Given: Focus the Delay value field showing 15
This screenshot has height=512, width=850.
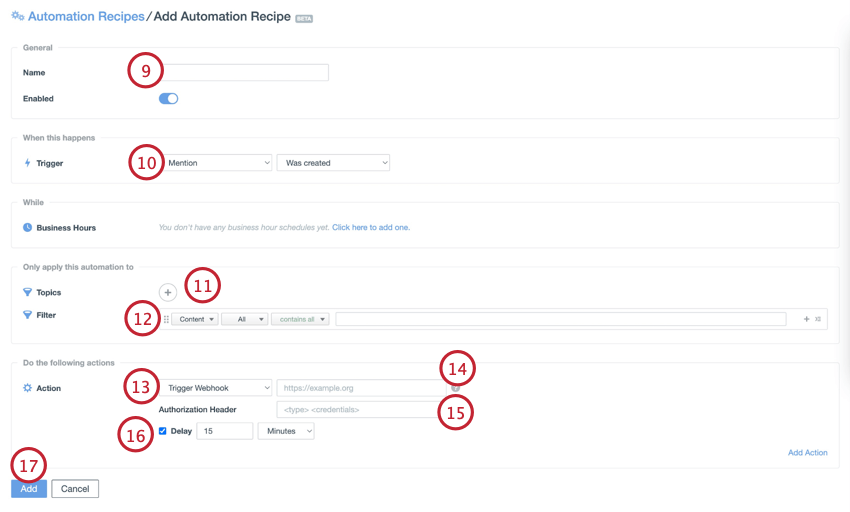Looking at the screenshot, I should (224, 431).
